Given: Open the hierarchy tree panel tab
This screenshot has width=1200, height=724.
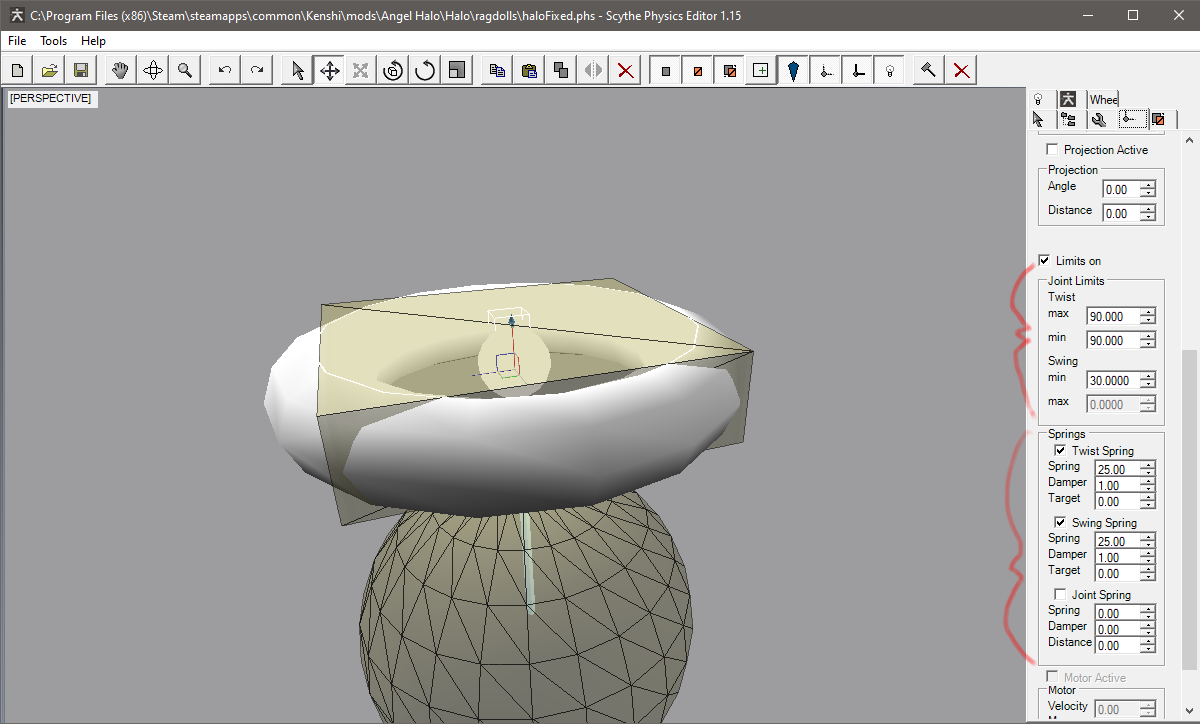Looking at the screenshot, I should 1069,119.
